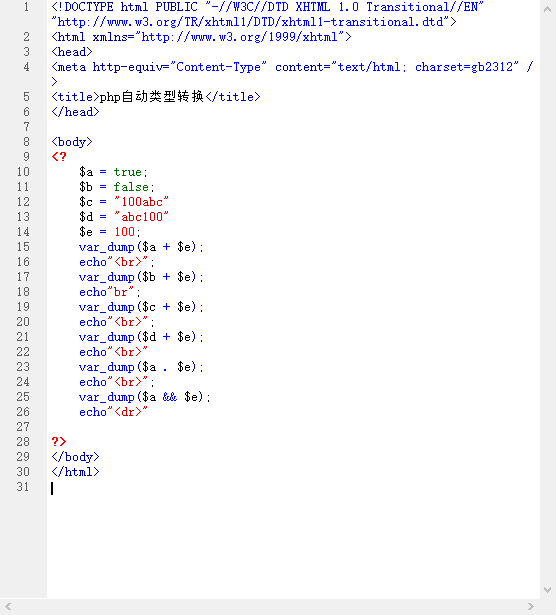
Task: Click the DOCTYPE declaration on line 1
Action: click(267, 15)
